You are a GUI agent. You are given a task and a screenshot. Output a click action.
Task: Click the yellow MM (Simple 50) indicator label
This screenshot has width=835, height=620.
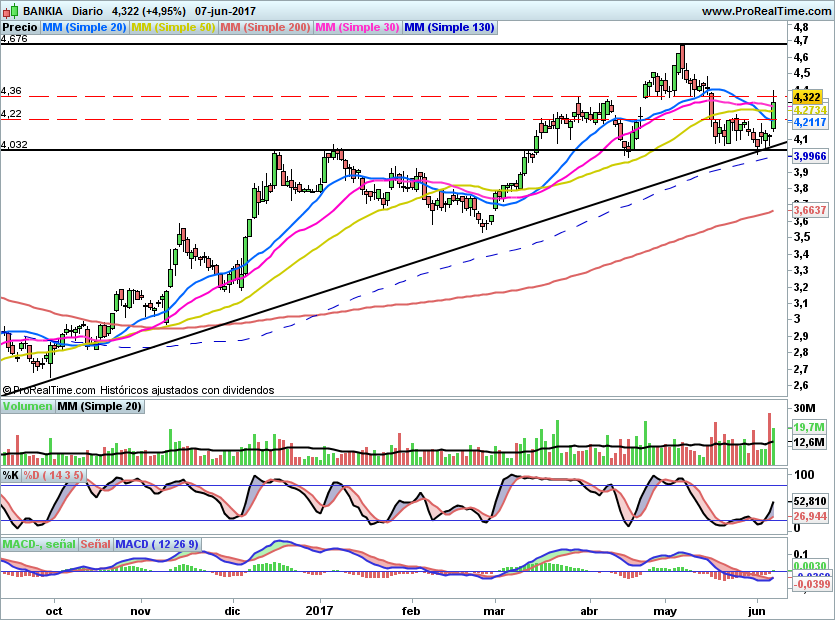tap(173, 28)
